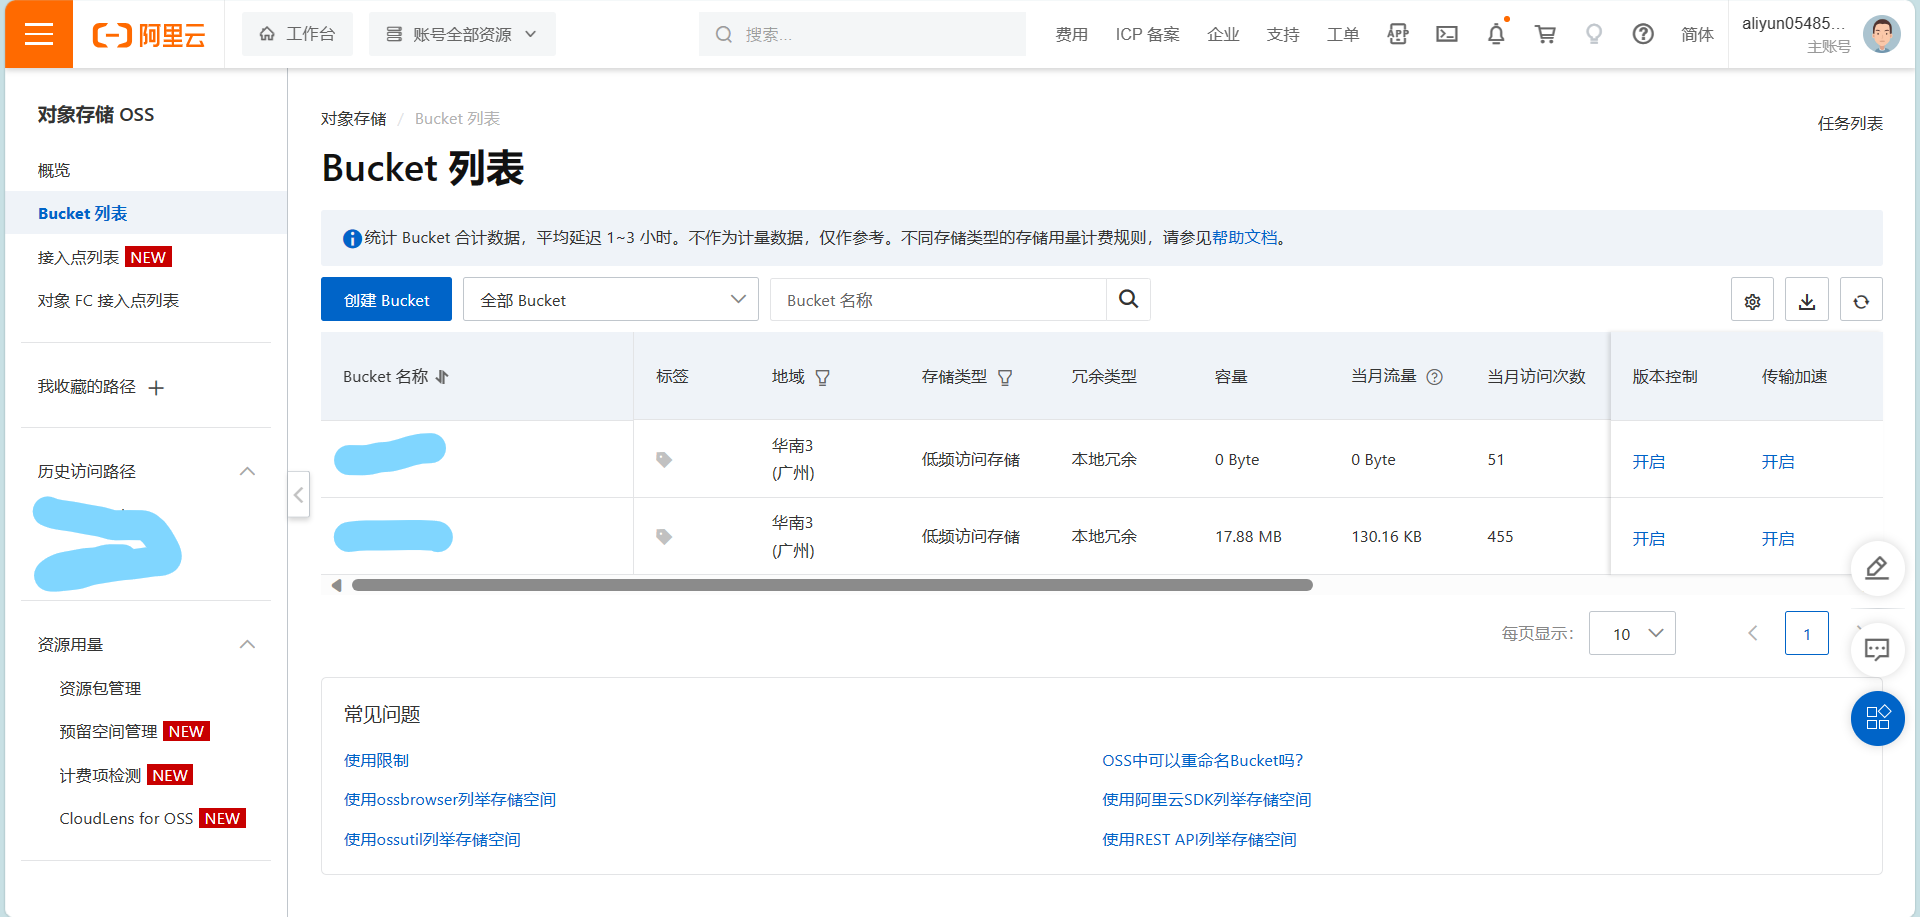Switch language via 简体

[1697, 35]
